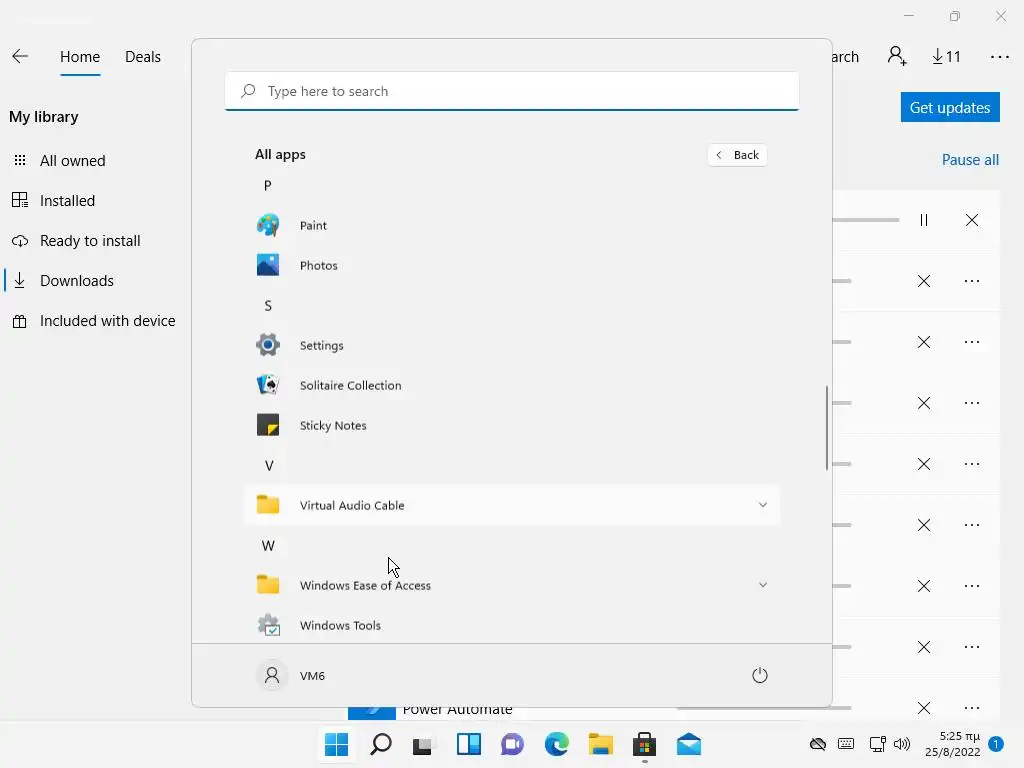Open the touch keyboard tray icon
The width and height of the screenshot is (1024, 768).
point(846,744)
